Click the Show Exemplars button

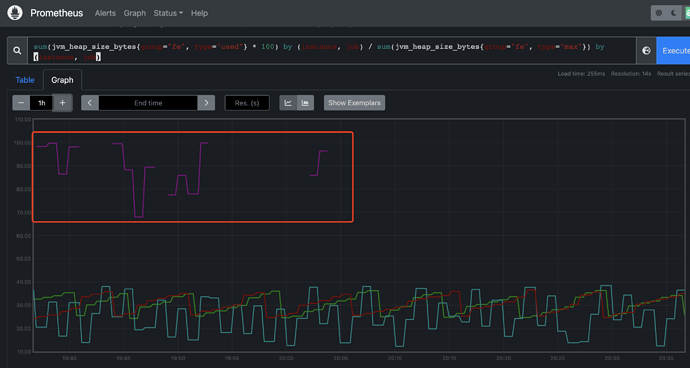[x=355, y=103]
